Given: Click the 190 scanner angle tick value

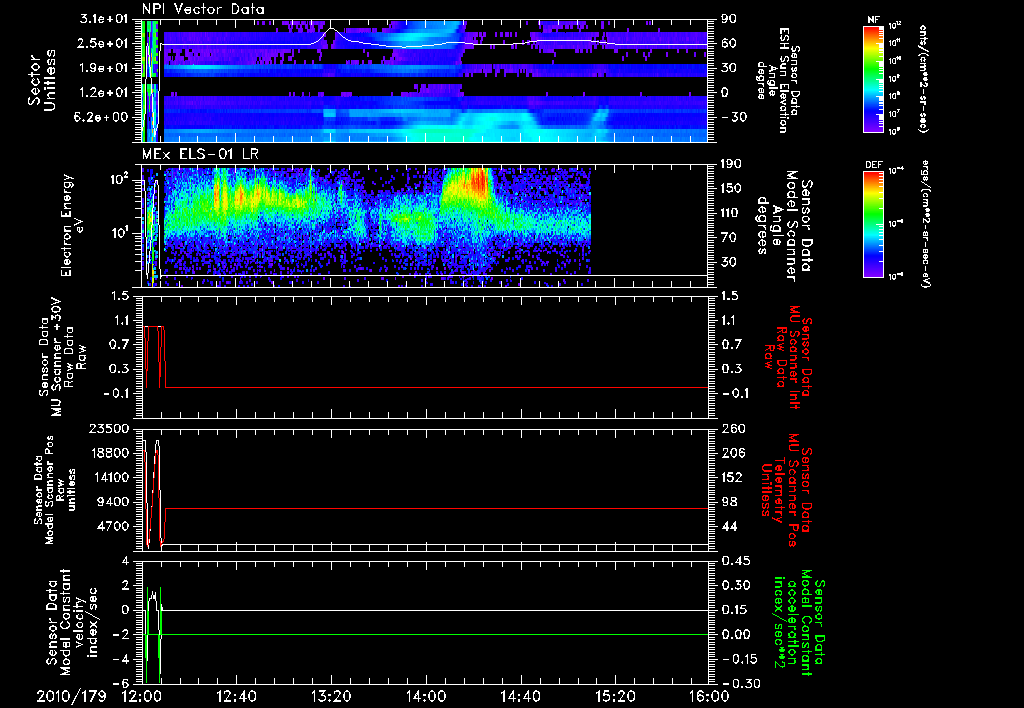Looking at the screenshot, I should (x=732, y=164).
